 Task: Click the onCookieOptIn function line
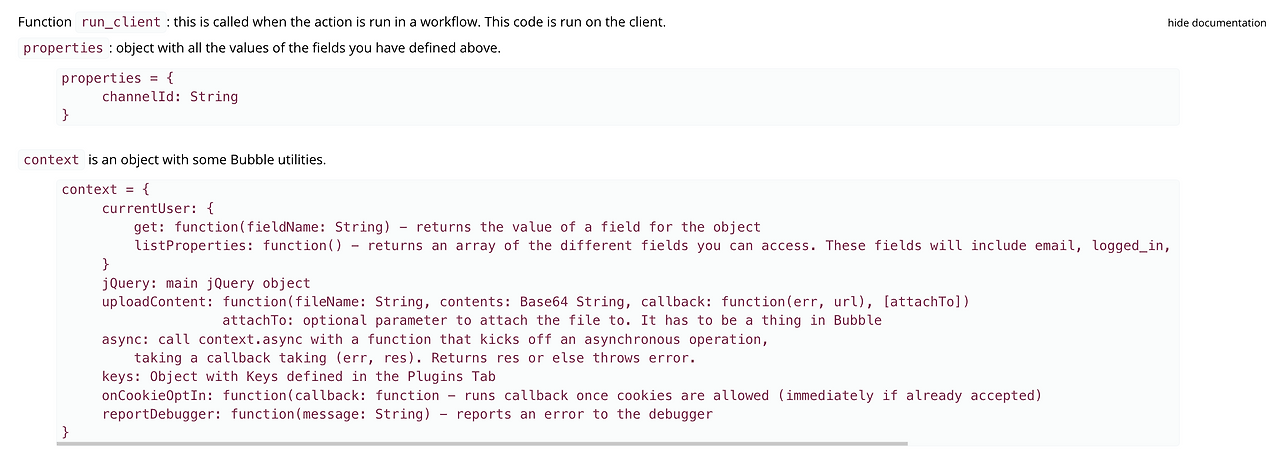pyautogui.click(x=571, y=395)
